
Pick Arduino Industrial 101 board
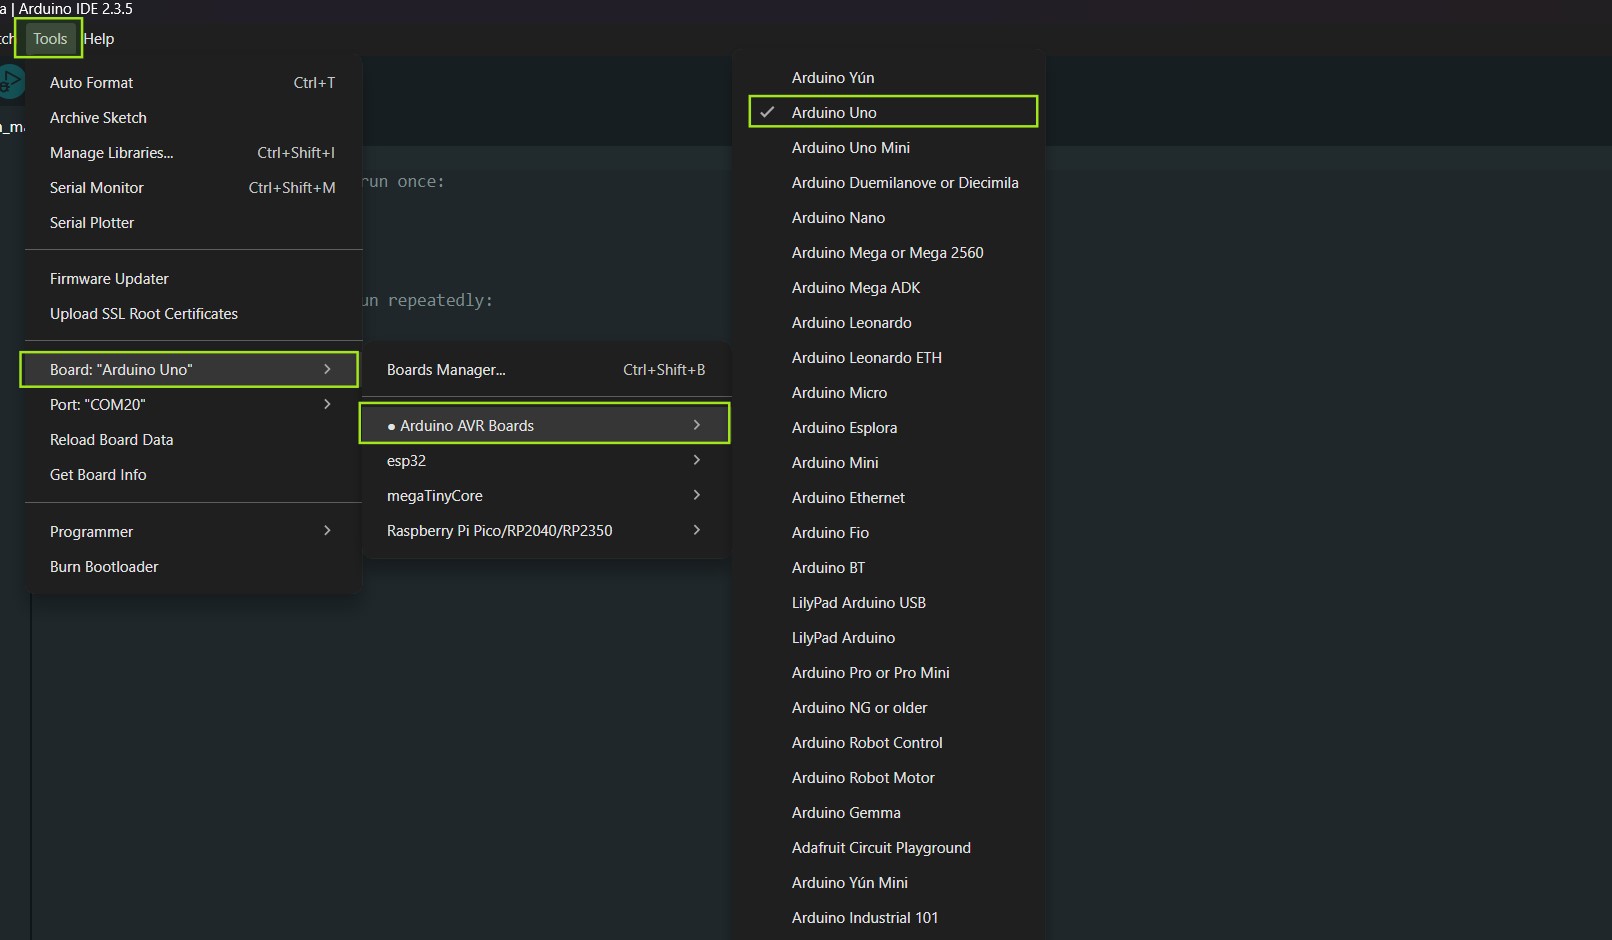[x=889, y=918]
